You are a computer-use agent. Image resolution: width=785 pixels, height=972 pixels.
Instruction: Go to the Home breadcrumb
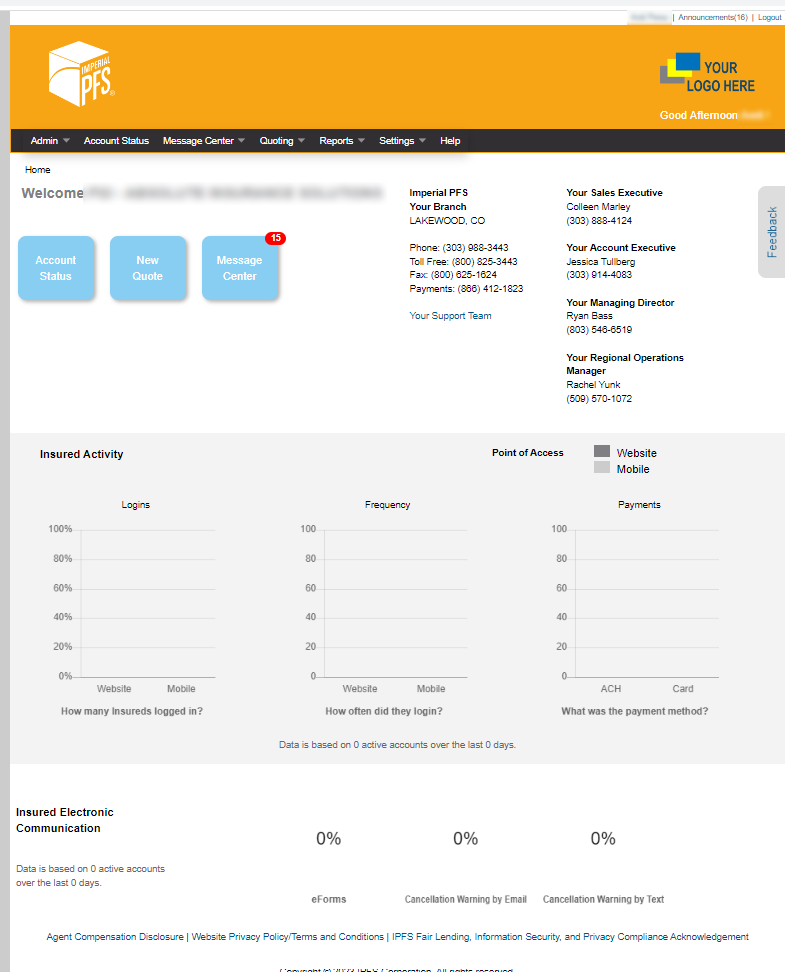38,170
